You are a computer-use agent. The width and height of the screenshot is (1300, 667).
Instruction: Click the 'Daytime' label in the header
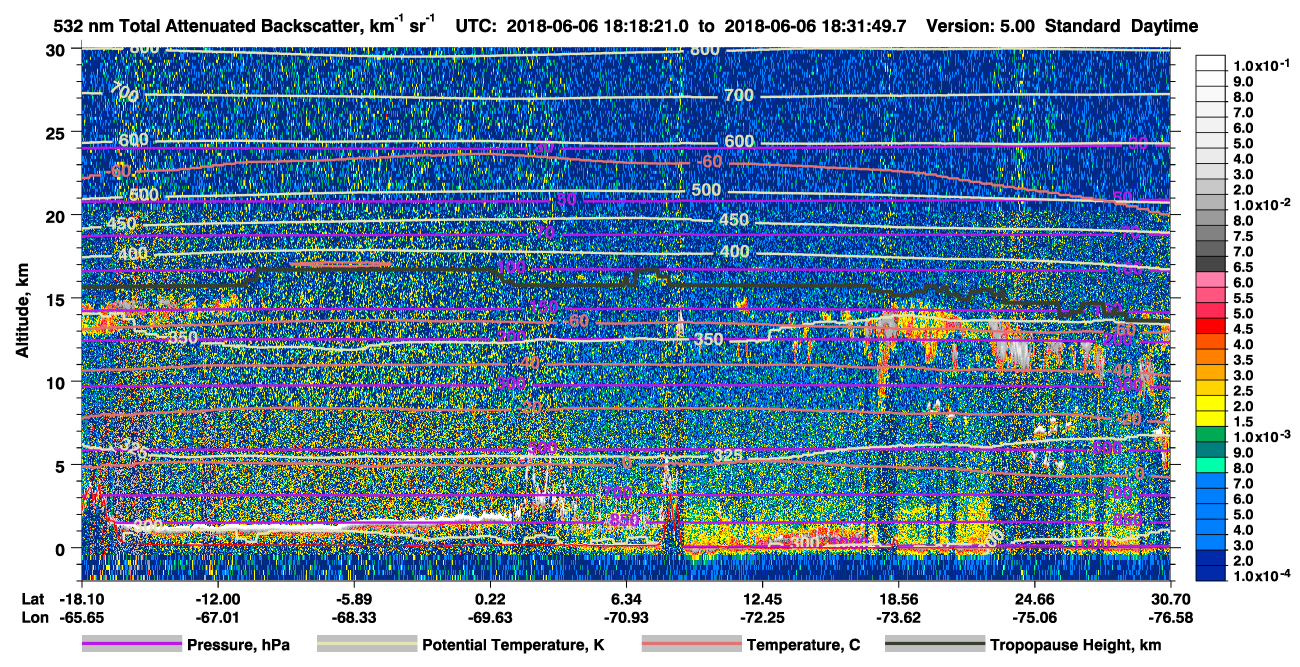1166,26
